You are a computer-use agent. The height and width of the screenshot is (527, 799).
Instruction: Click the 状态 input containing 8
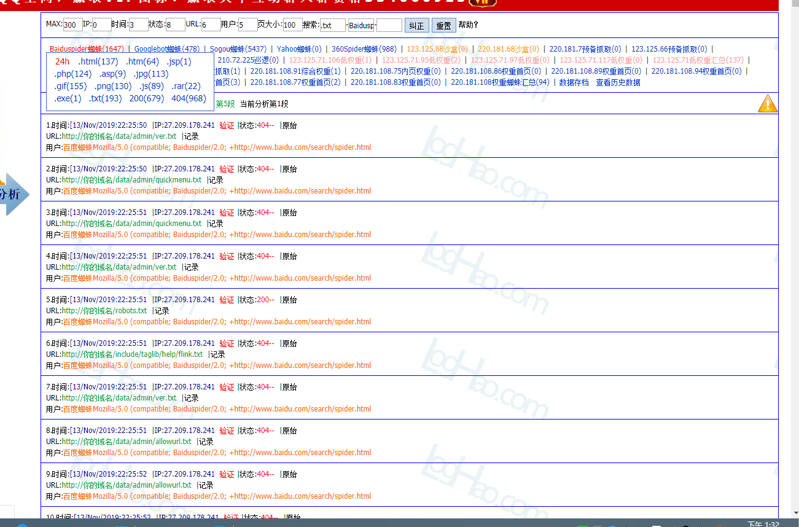[175, 24]
